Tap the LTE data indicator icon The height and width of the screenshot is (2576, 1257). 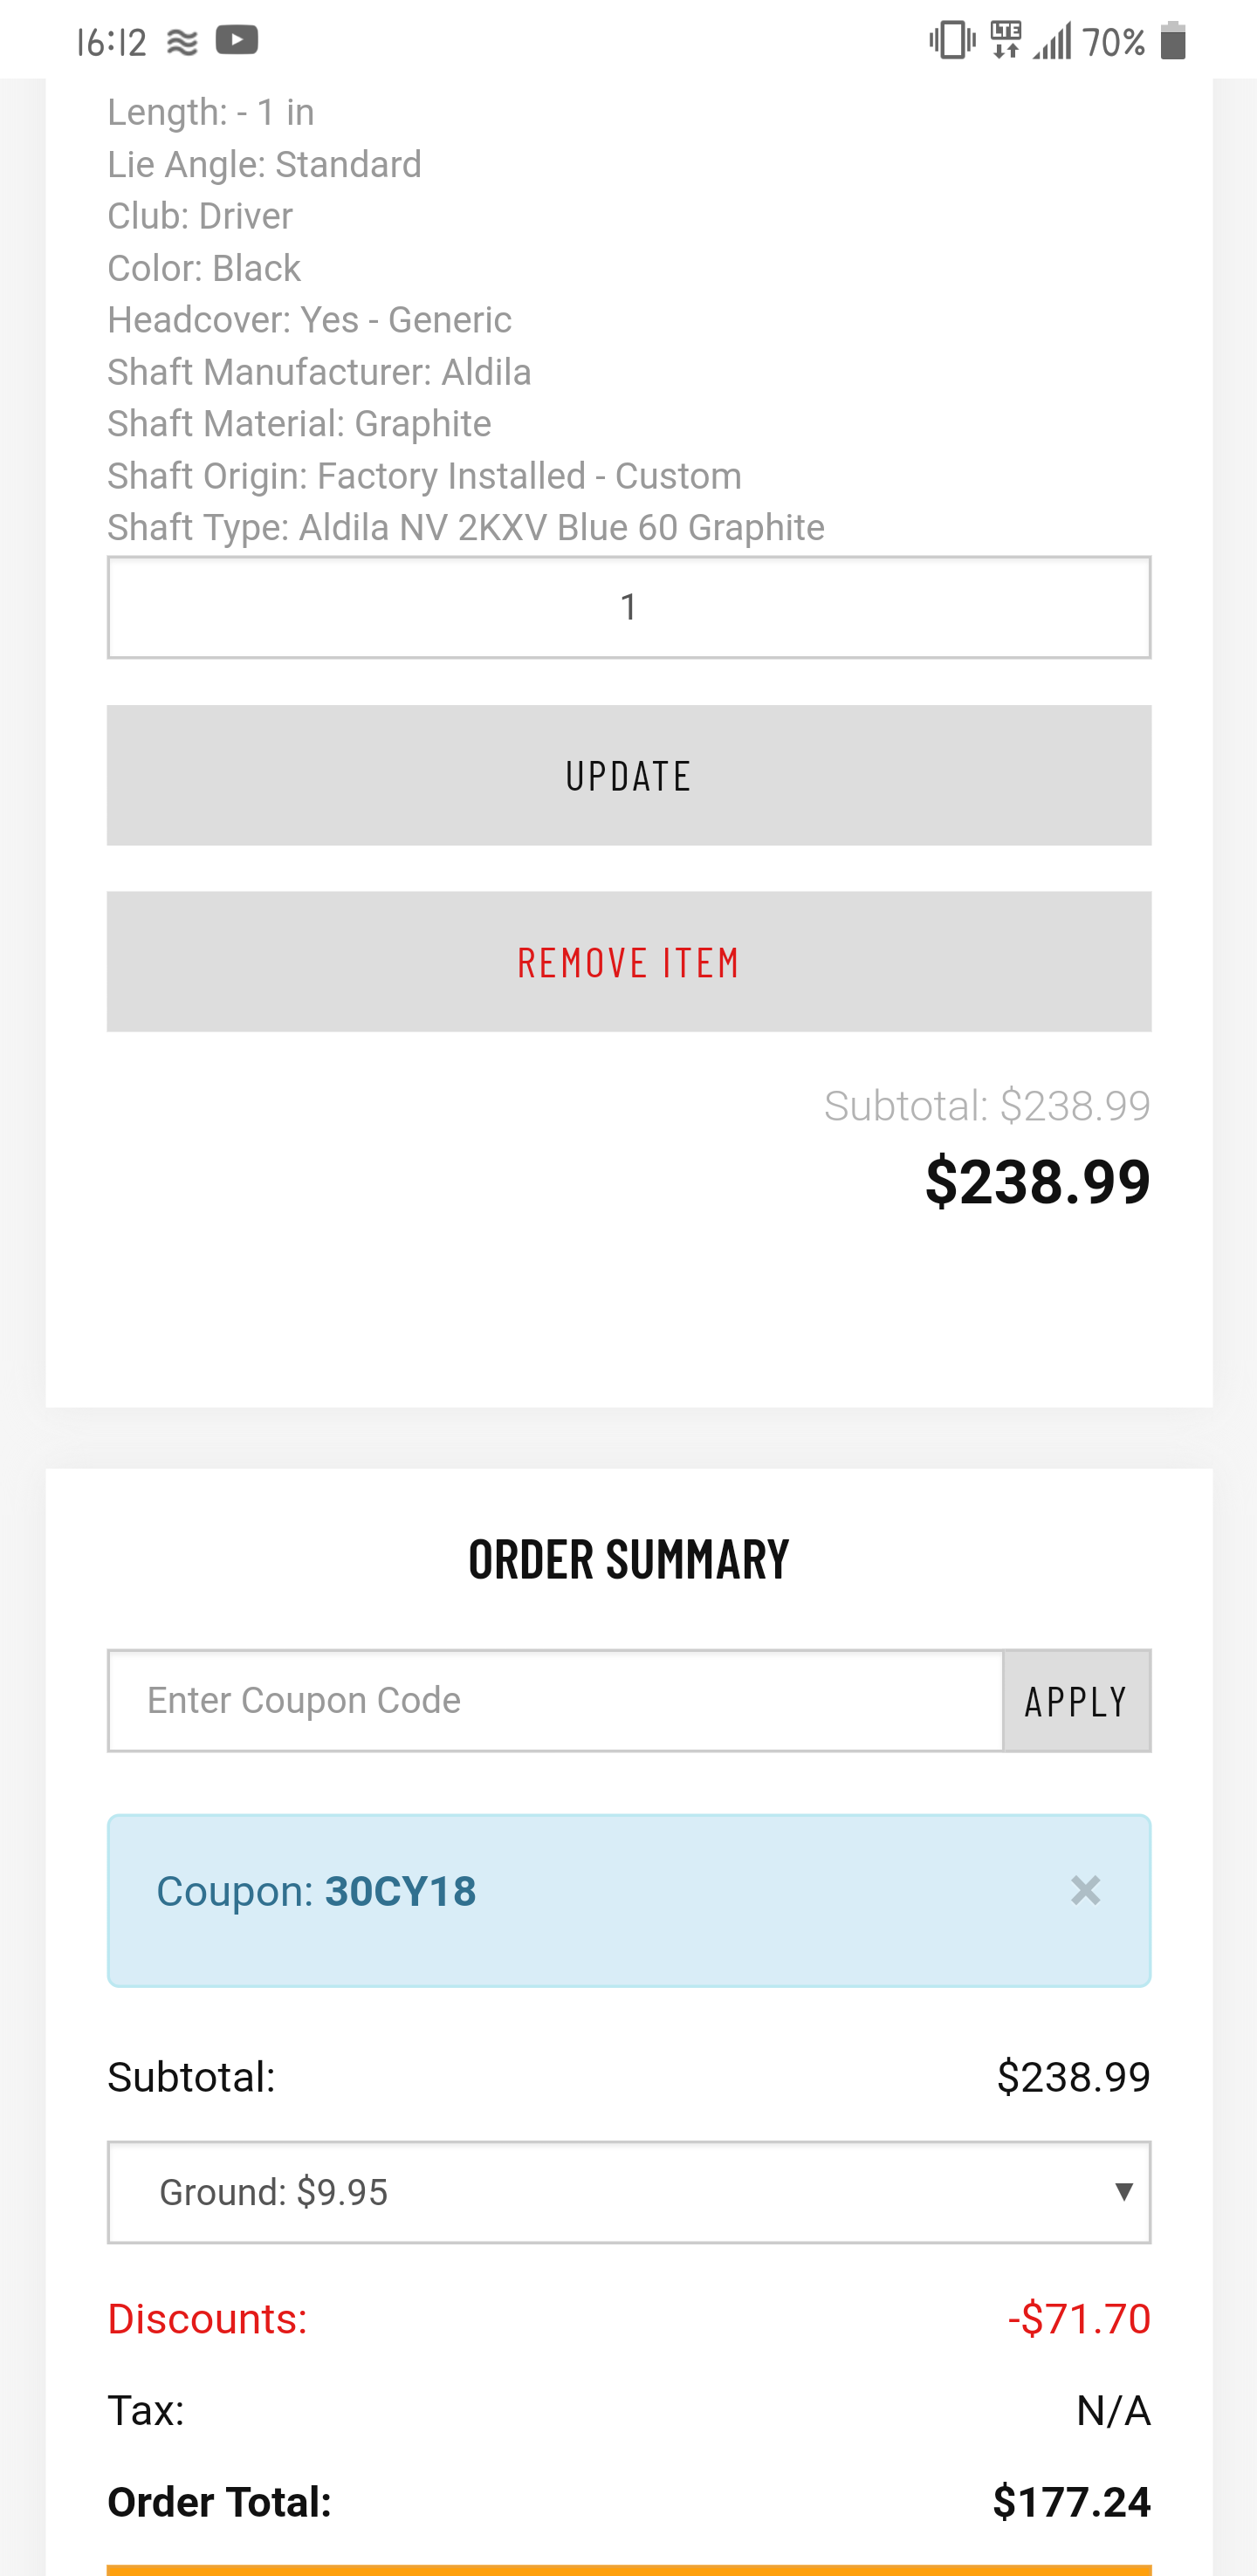coord(1005,41)
